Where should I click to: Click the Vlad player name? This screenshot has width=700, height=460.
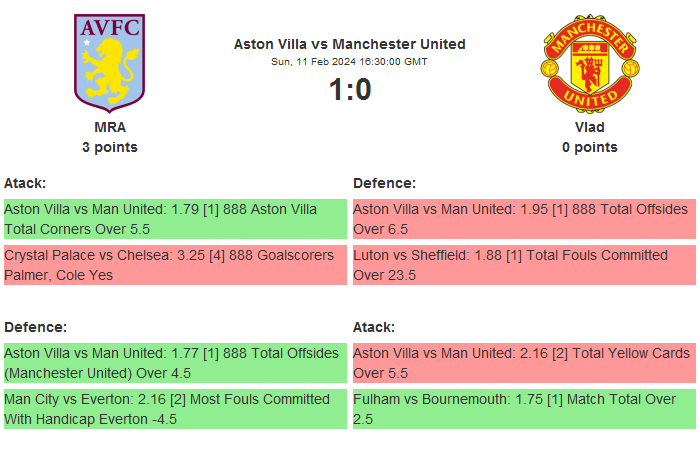click(590, 127)
